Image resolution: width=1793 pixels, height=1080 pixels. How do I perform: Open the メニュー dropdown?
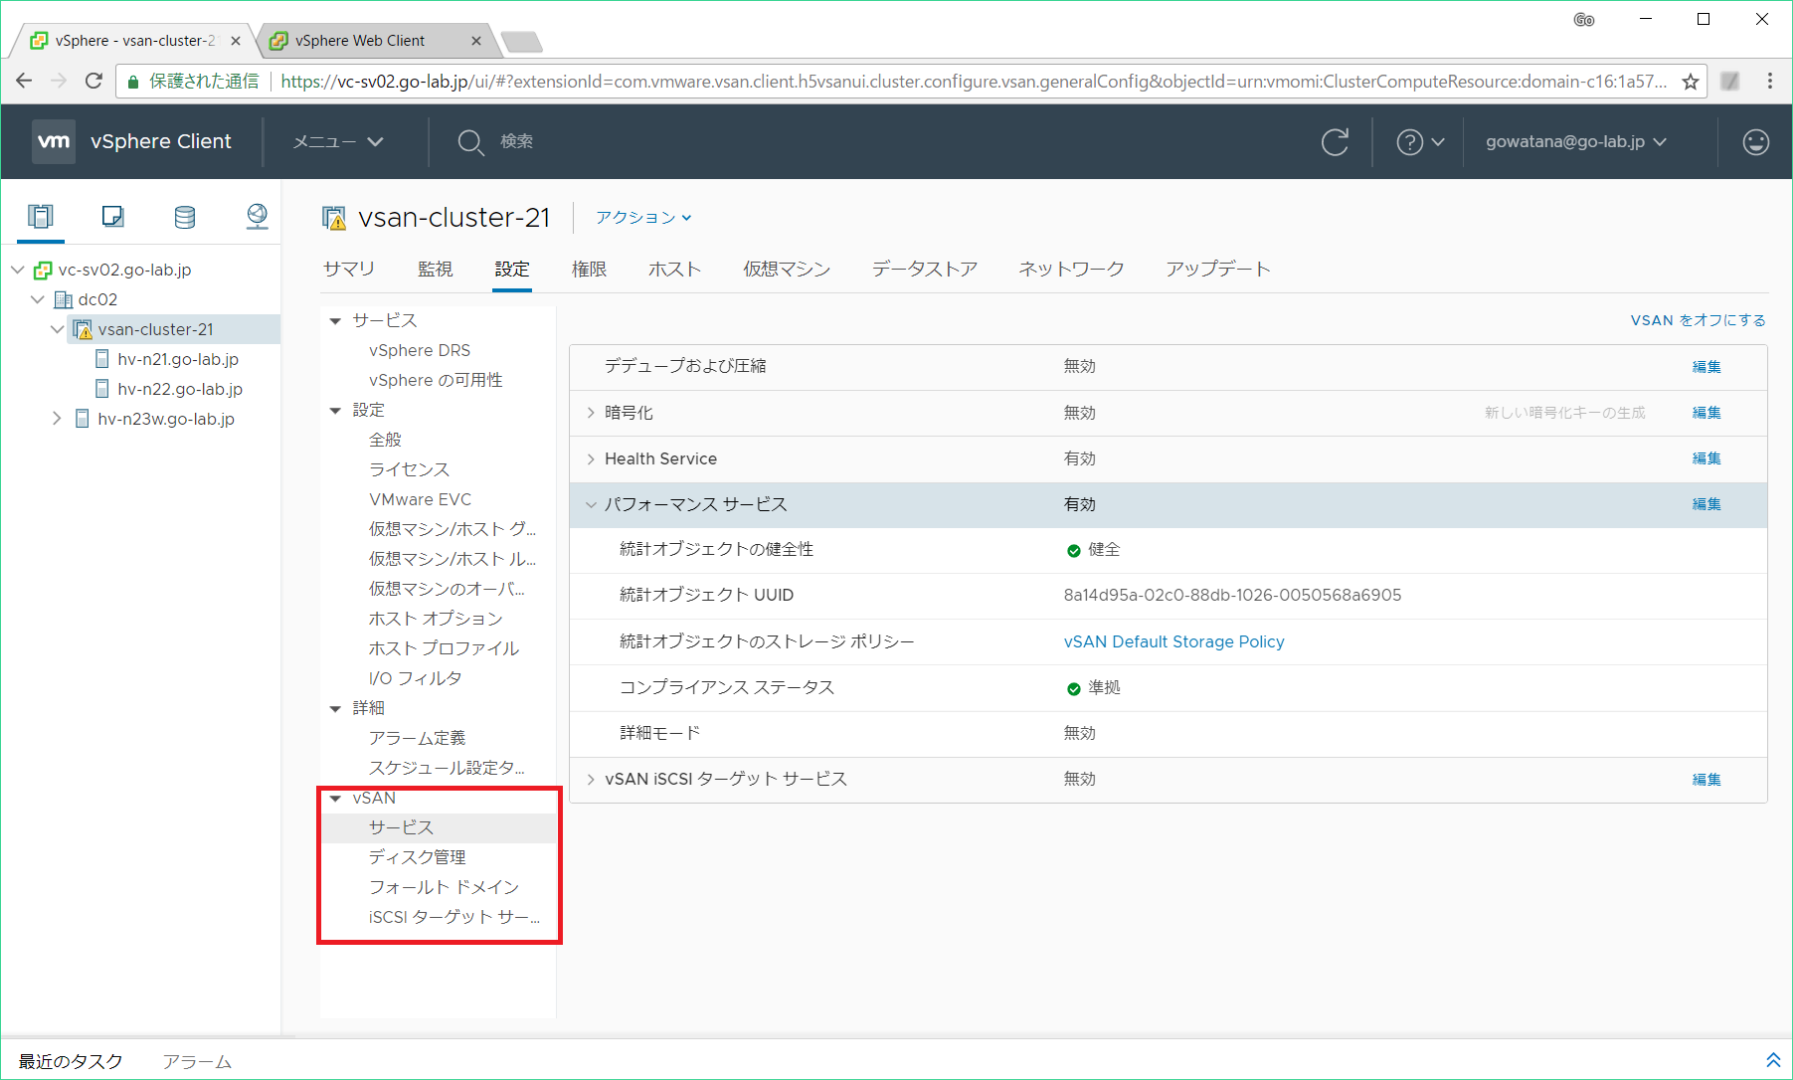[x=338, y=142]
